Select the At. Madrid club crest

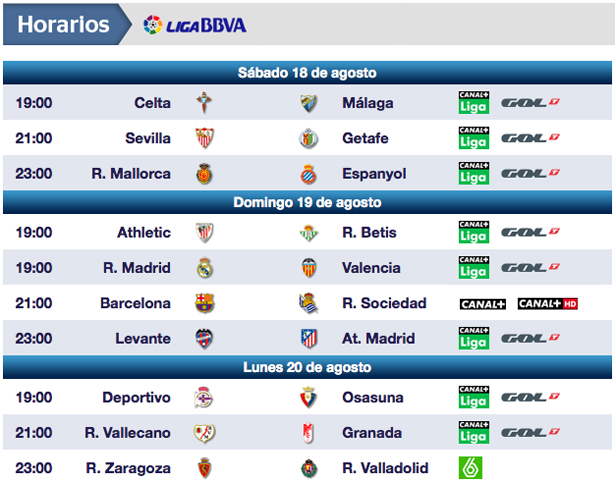[x=308, y=339]
